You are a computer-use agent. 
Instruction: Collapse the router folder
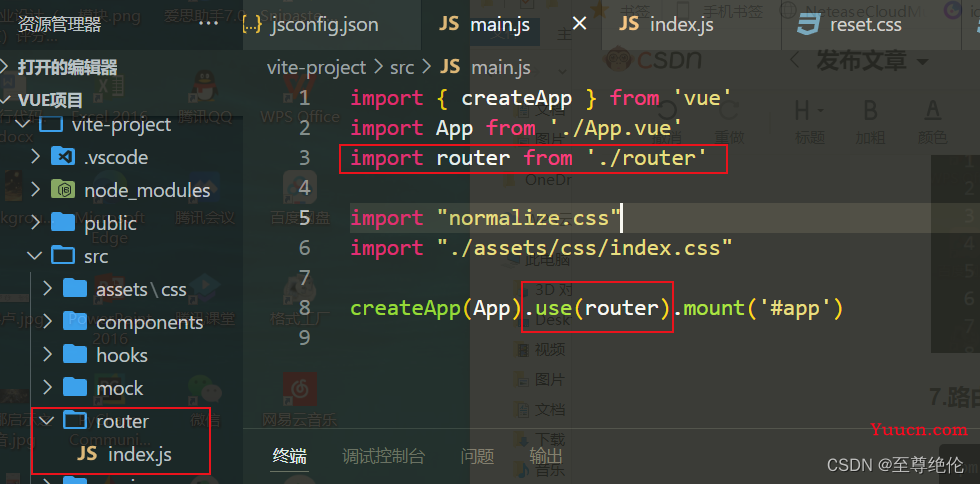coord(45,420)
